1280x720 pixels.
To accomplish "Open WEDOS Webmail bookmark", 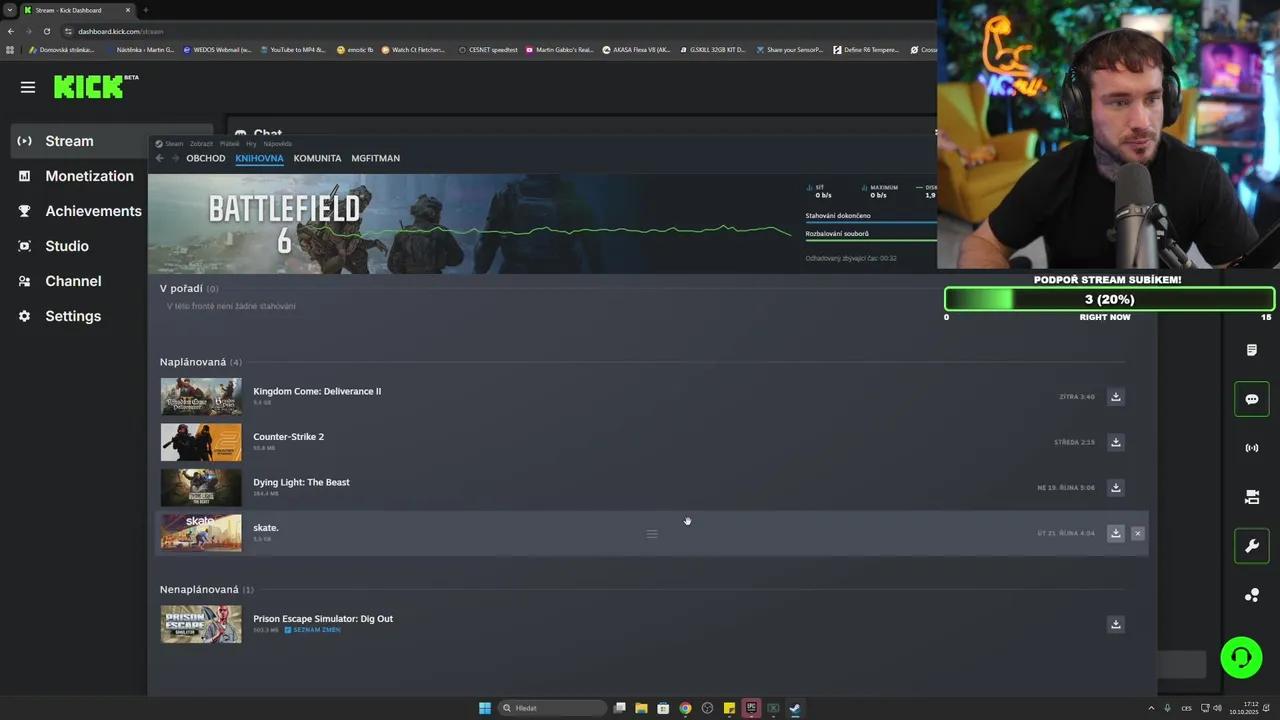I will (218, 49).
